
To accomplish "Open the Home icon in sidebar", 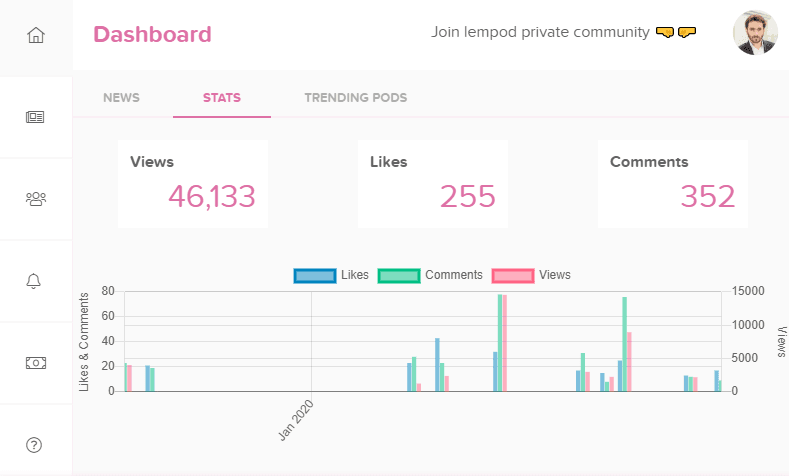I will point(36,35).
